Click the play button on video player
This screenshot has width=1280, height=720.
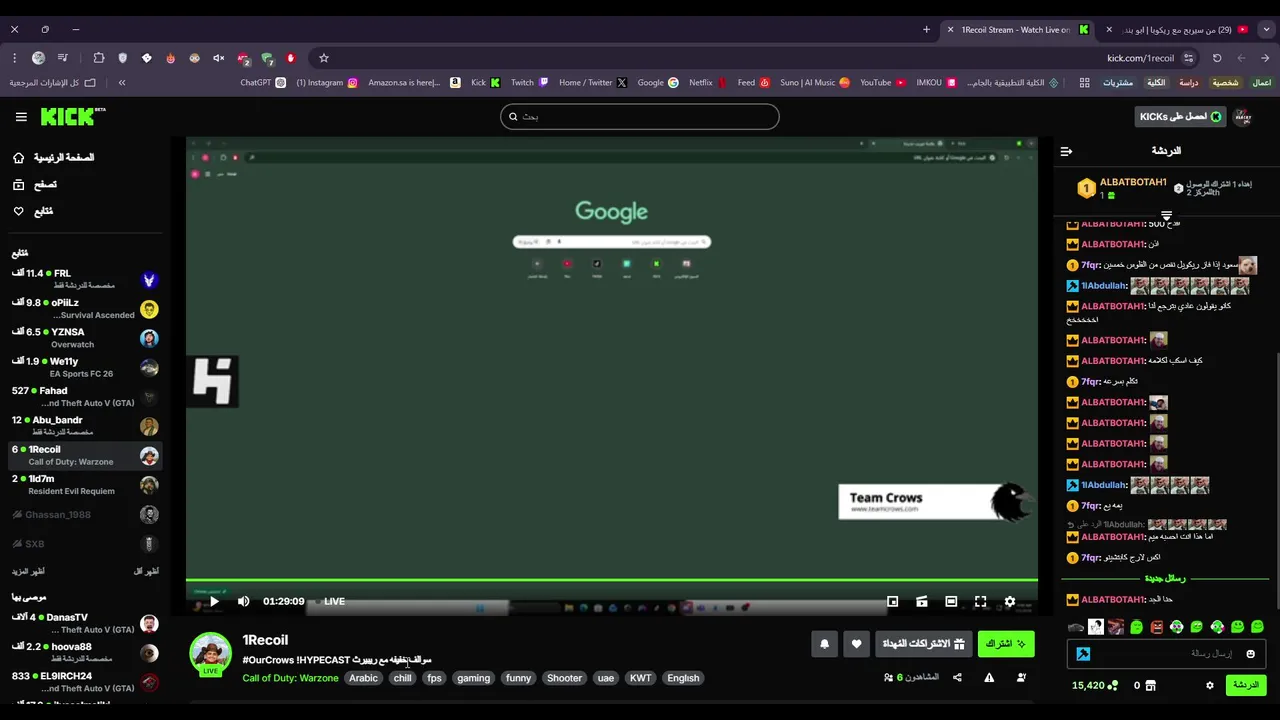point(213,601)
